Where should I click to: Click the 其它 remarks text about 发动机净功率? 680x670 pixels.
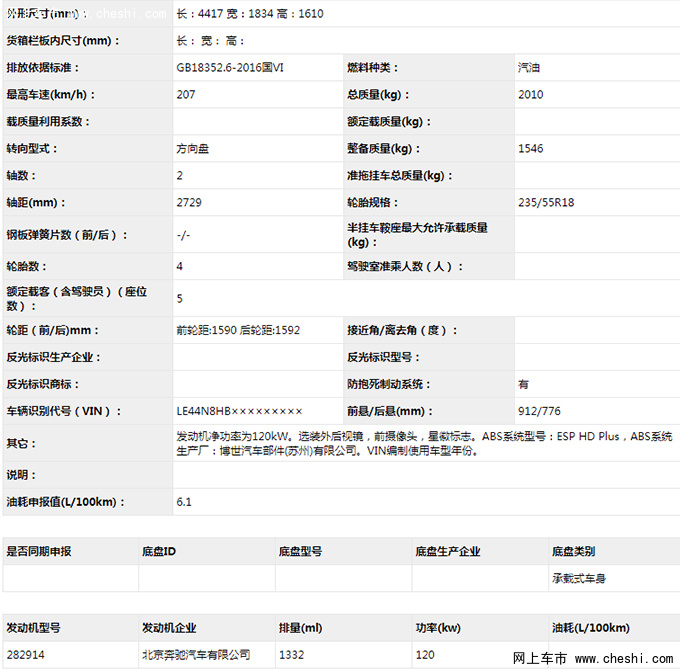(x=424, y=444)
